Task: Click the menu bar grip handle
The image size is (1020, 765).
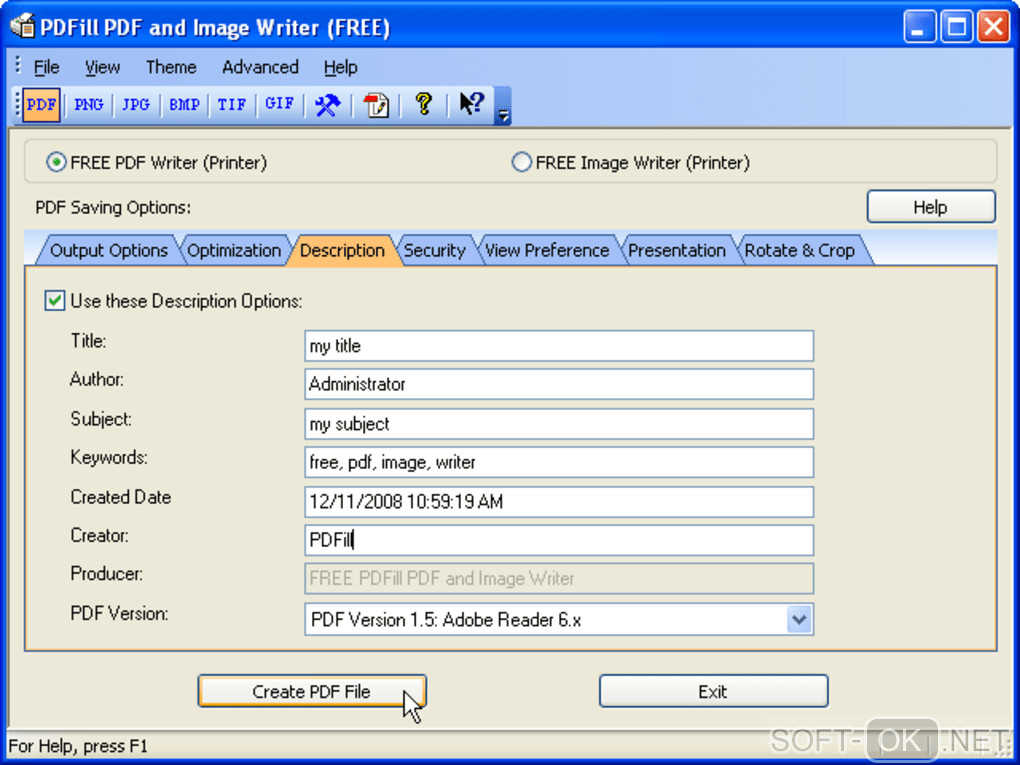Action: tap(18, 65)
